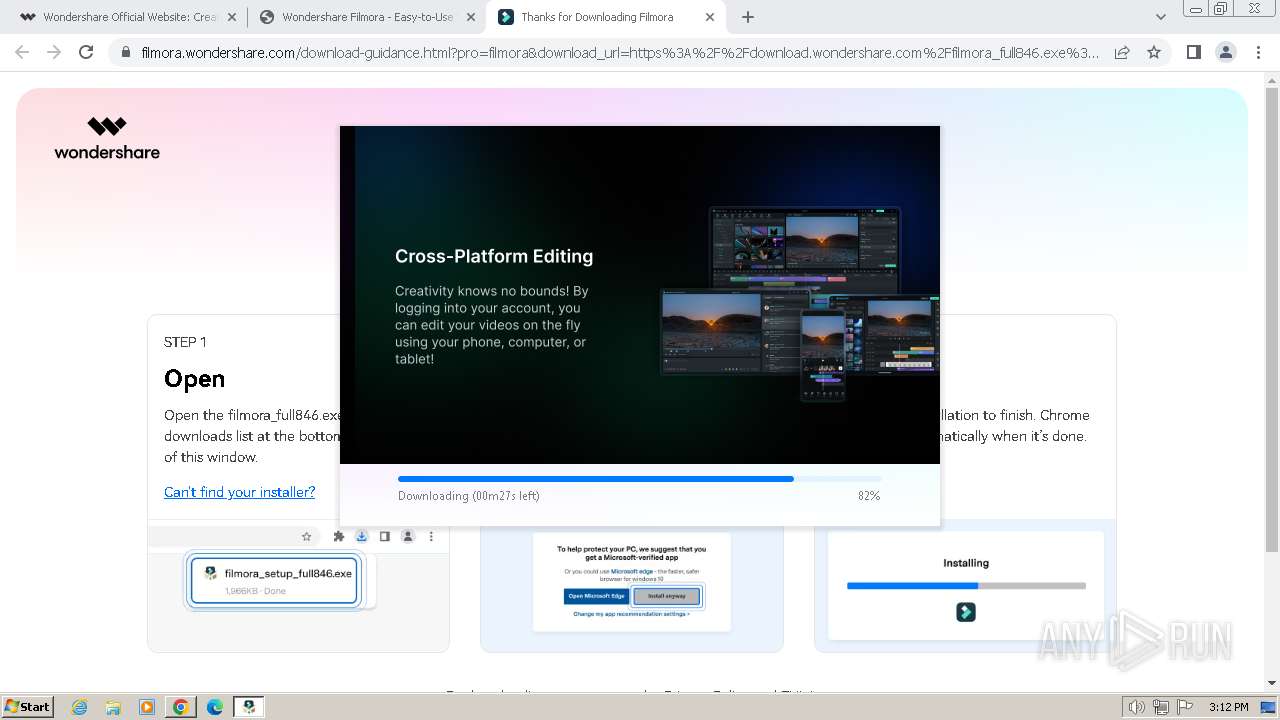Open the Can't find your installer link
Screen dimensions: 1280x720
239,492
